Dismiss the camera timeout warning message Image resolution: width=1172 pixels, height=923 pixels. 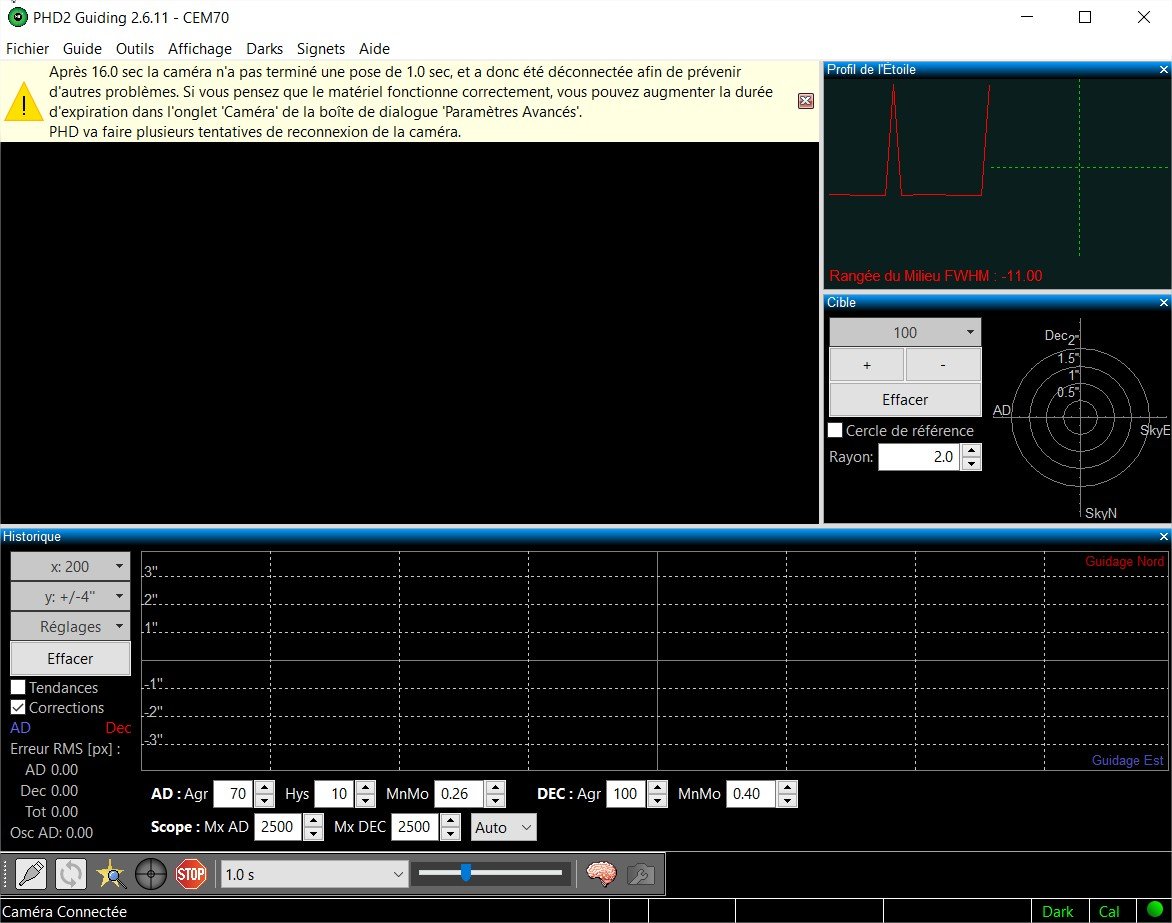tap(806, 101)
